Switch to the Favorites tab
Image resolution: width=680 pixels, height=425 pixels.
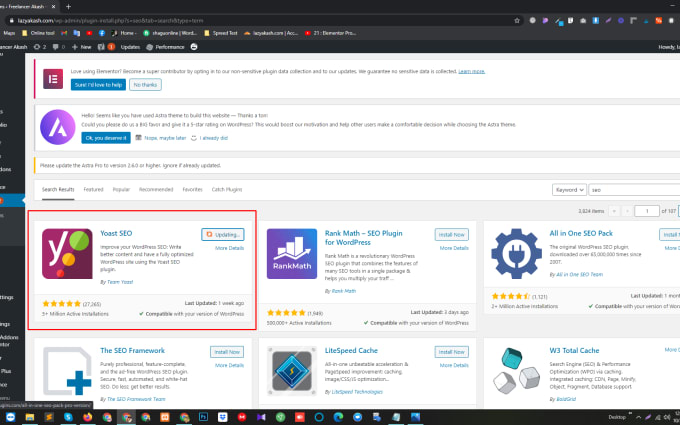193,190
